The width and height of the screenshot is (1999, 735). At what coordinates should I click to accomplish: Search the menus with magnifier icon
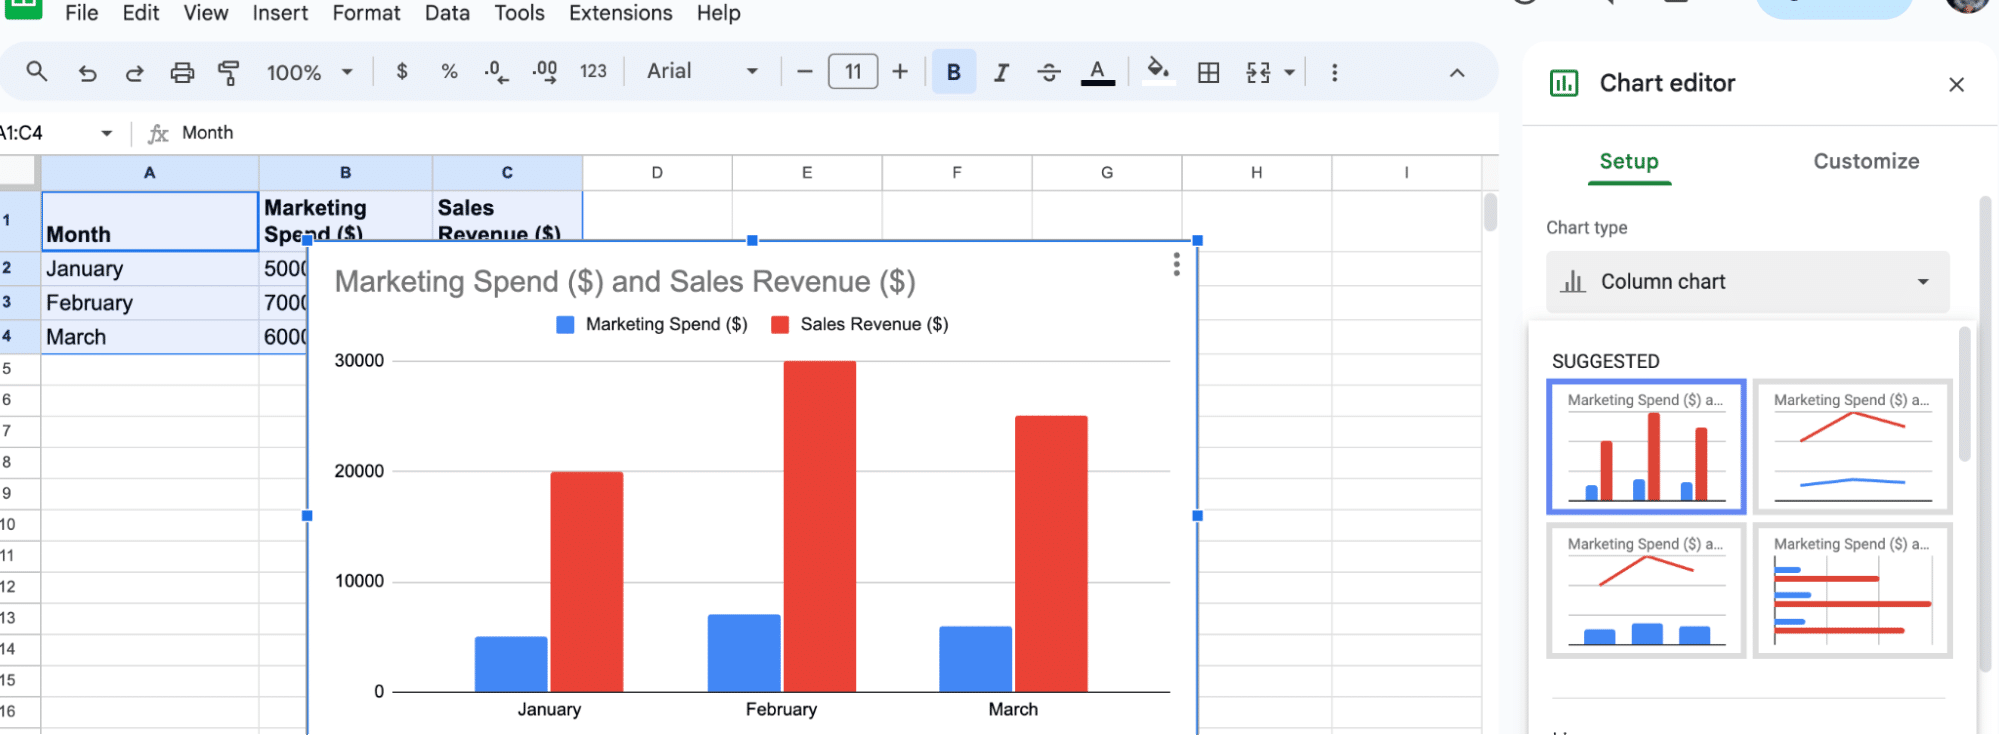point(37,72)
